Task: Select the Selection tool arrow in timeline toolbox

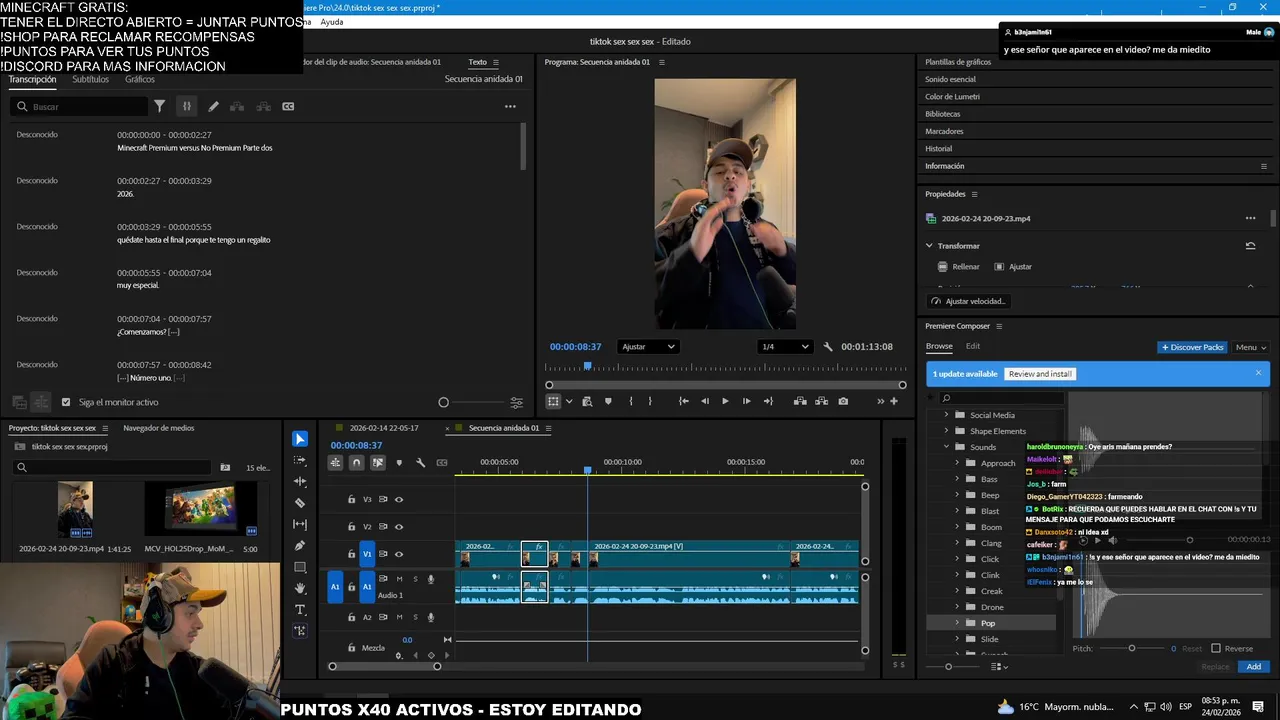Action: click(300, 439)
